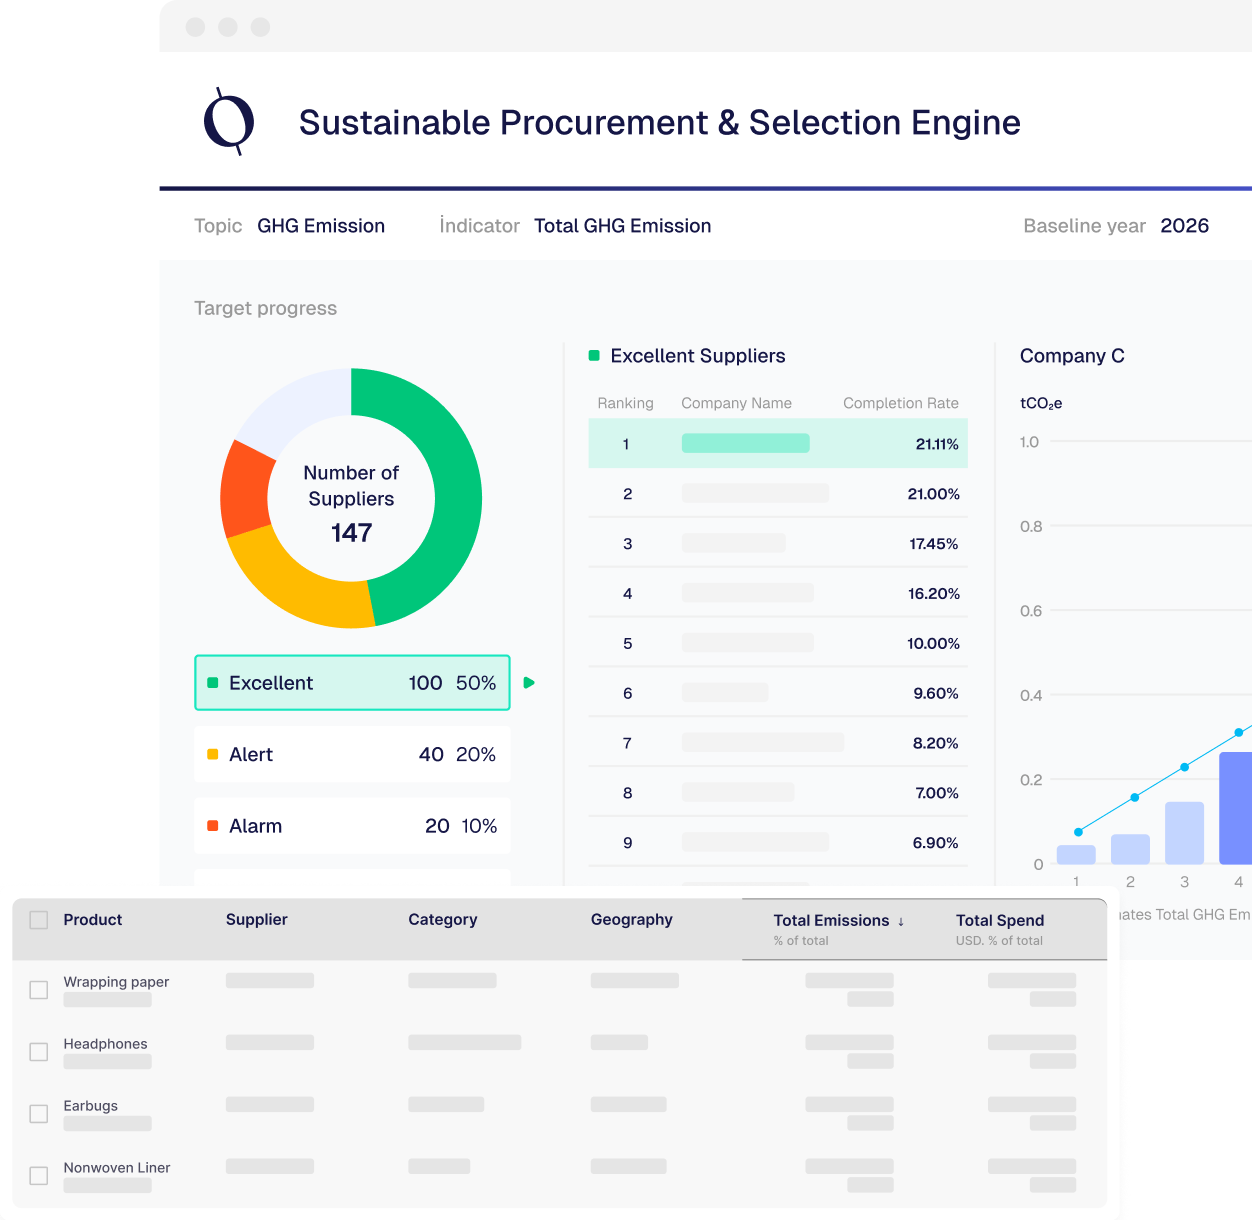The width and height of the screenshot is (1252, 1220).
Task: Click a window control dot in the titlebar
Action: (196, 28)
